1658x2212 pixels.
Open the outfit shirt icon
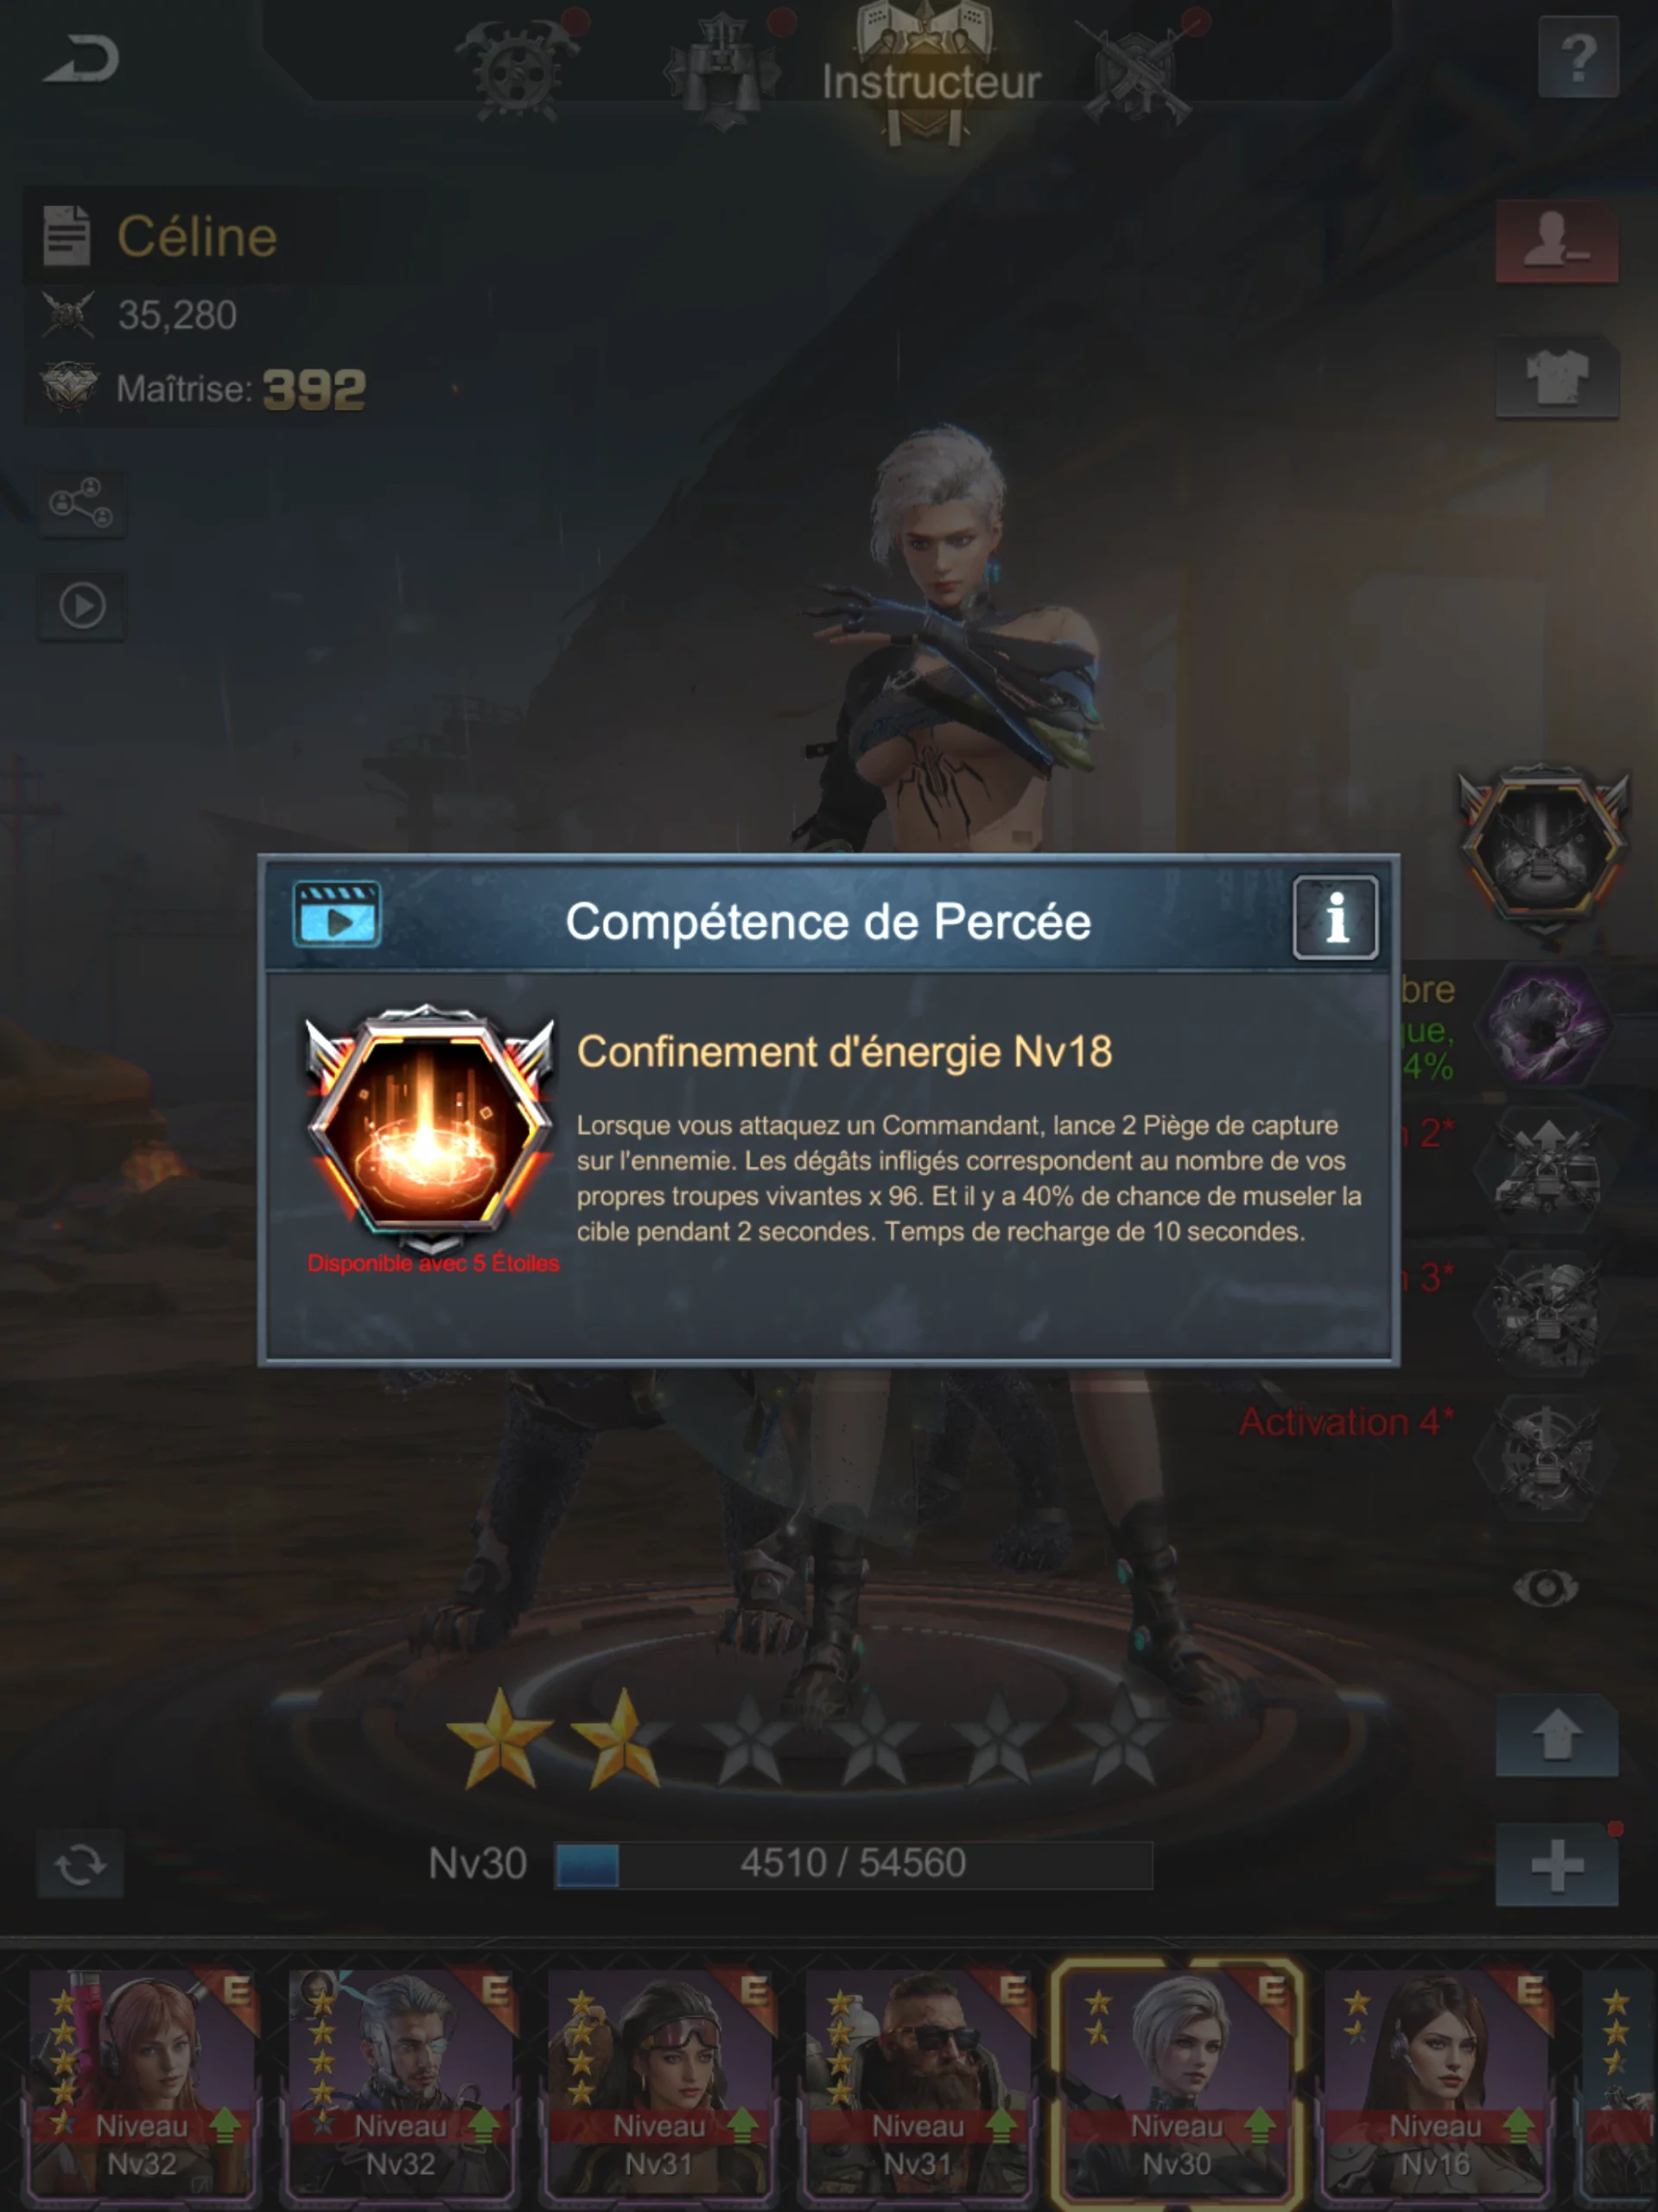(1557, 377)
